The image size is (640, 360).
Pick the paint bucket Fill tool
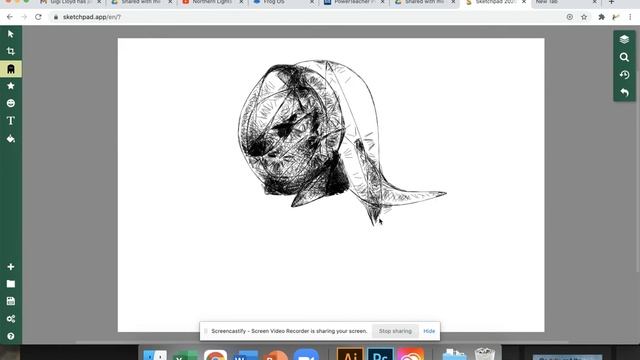[x=11, y=139]
